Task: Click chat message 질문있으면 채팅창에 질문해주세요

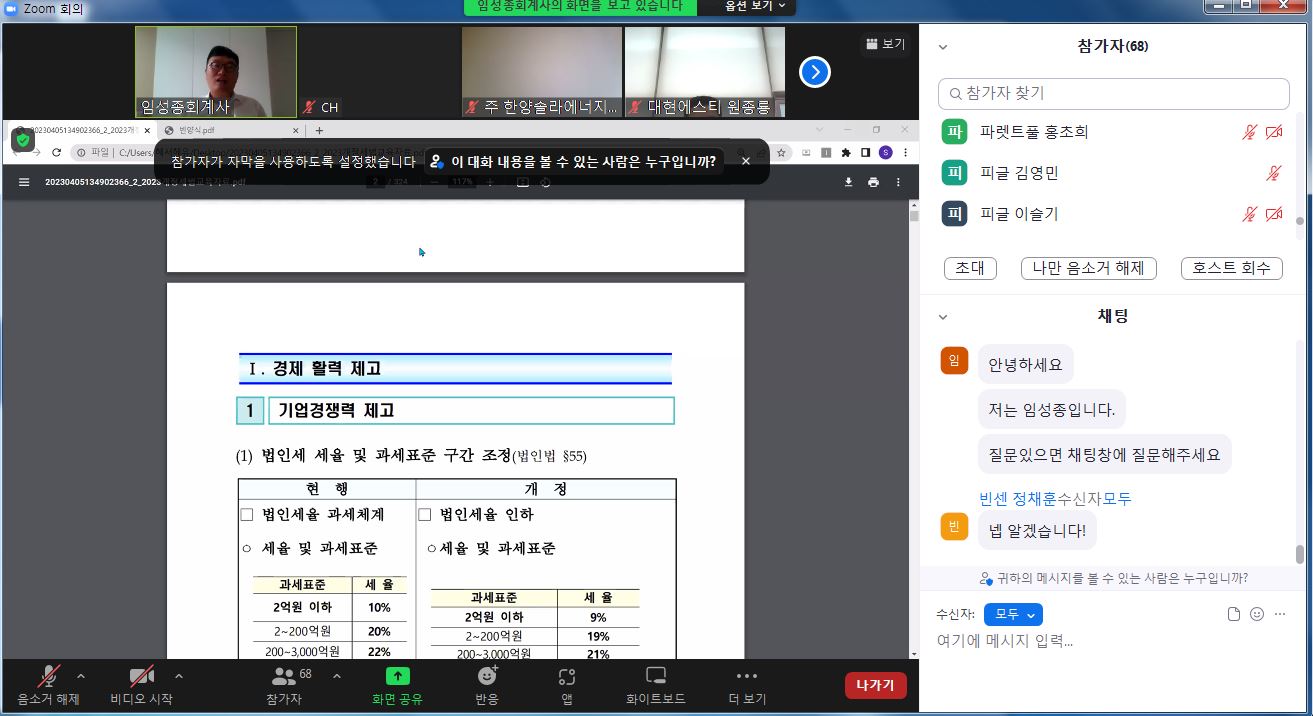Action: (x=1104, y=454)
